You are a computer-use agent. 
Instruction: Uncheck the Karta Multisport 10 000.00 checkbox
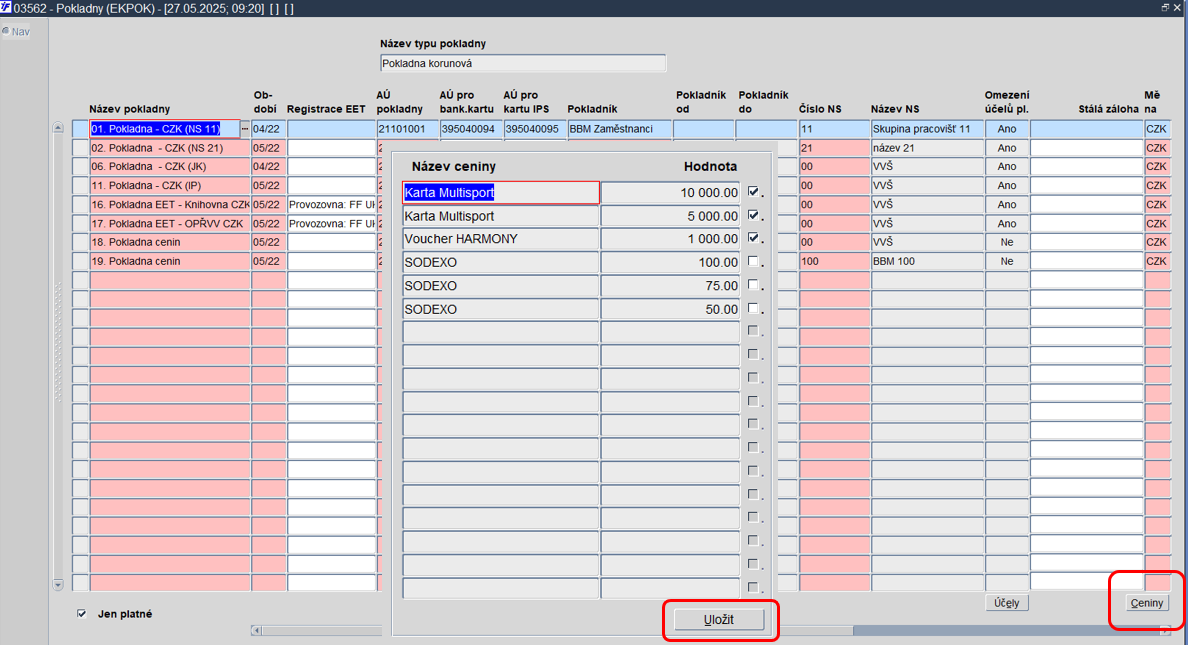753,192
